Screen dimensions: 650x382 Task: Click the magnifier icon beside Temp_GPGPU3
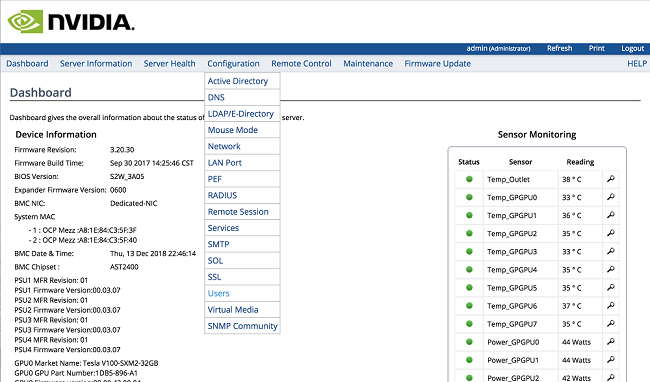point(611,251)
